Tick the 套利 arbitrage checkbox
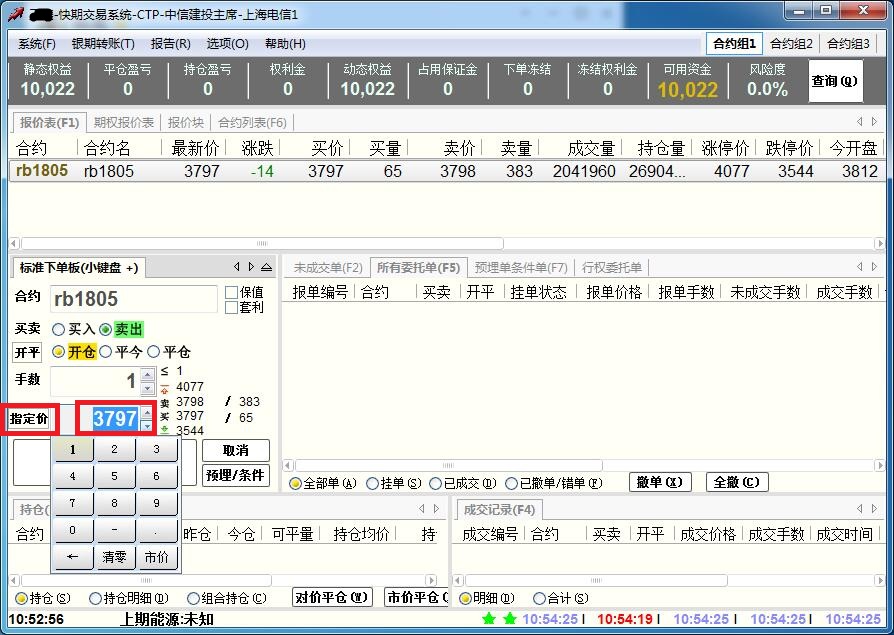The height and width of the screenshot is (635, 894). 231,307
